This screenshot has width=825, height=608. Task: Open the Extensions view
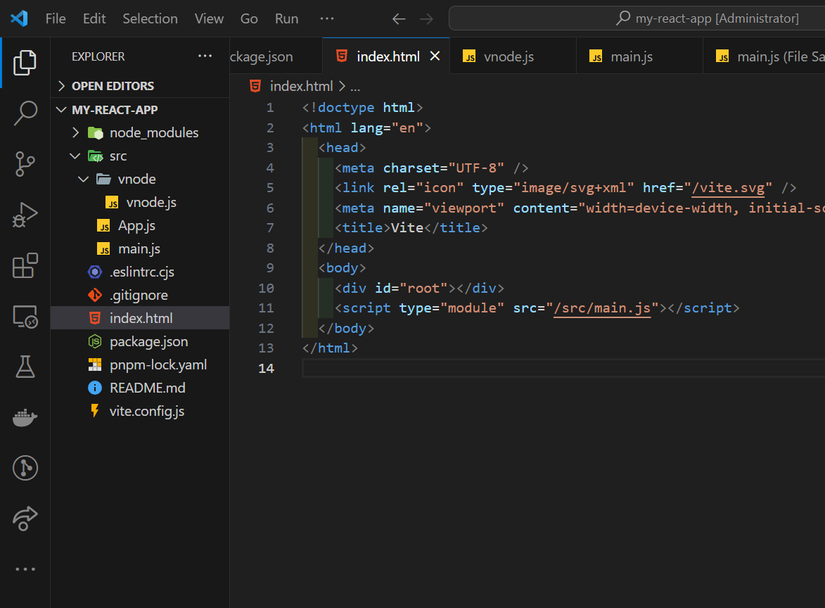click(x=25, y=266)
